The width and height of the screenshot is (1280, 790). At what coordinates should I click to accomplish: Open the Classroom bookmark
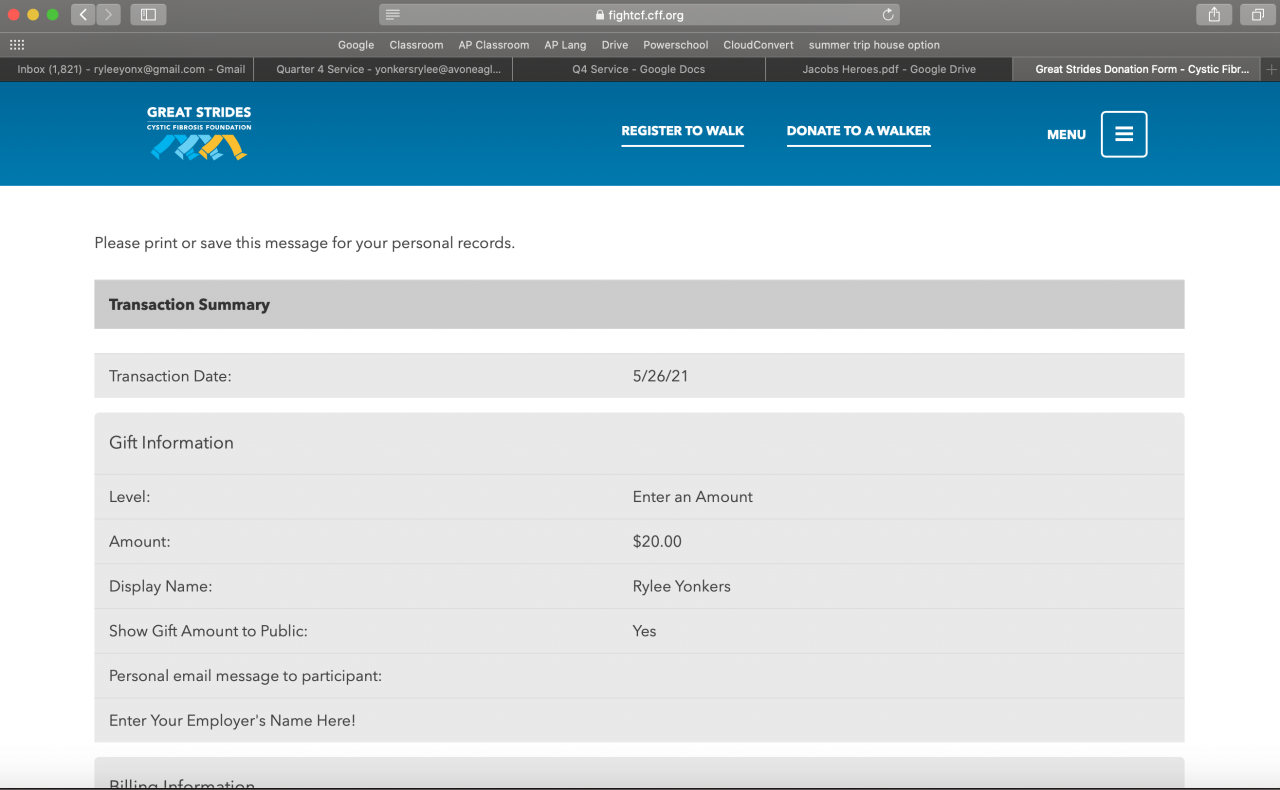[x=416, y=45]
